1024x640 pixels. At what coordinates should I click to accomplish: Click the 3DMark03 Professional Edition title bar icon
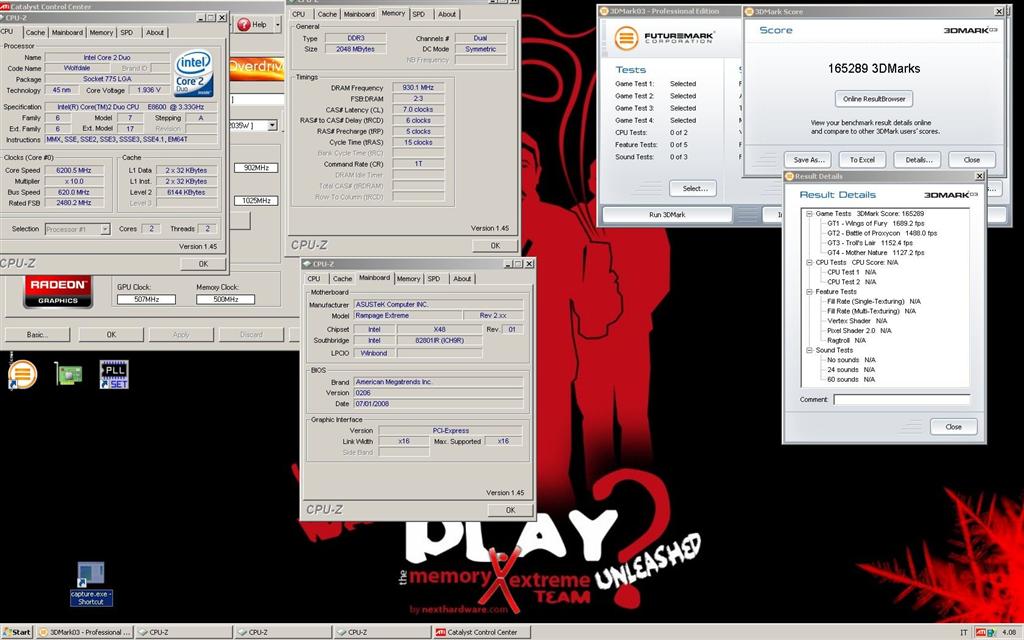point(604,11)
